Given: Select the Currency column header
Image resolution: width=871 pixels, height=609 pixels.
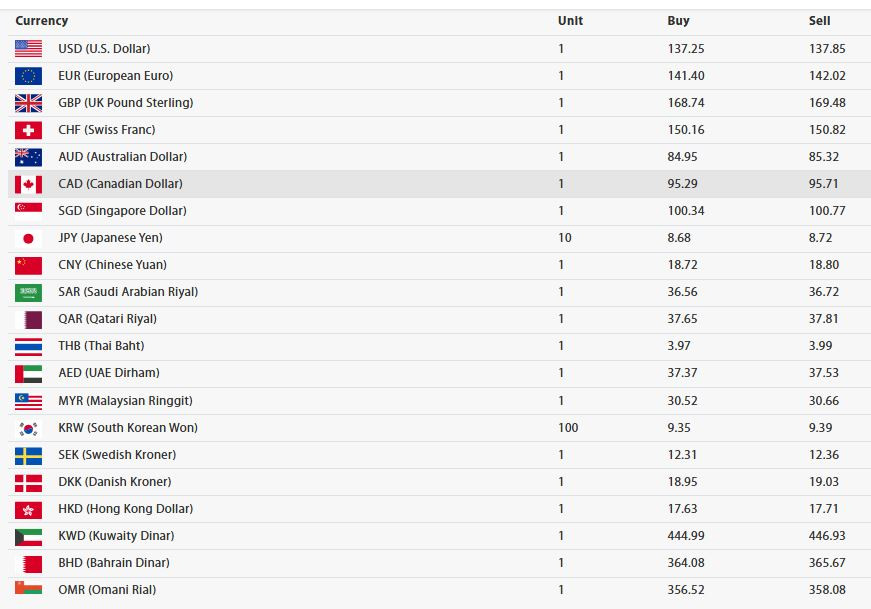Looking at the screenshot, I should (x=42, y=21).
